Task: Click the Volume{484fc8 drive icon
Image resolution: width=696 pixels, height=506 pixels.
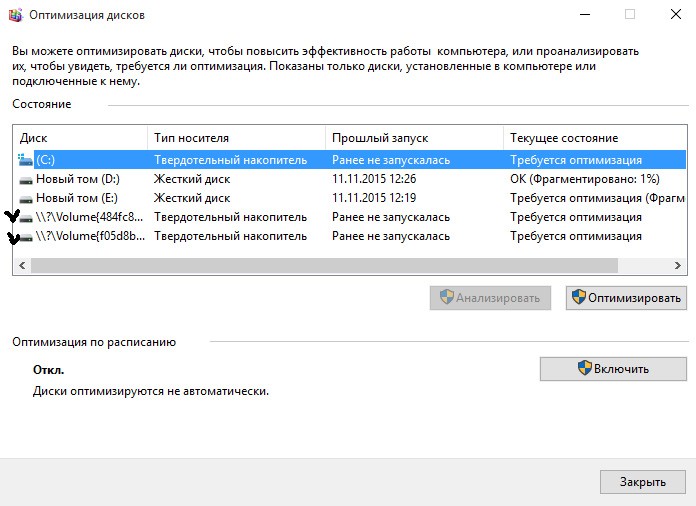Action: tap(25, 217)
